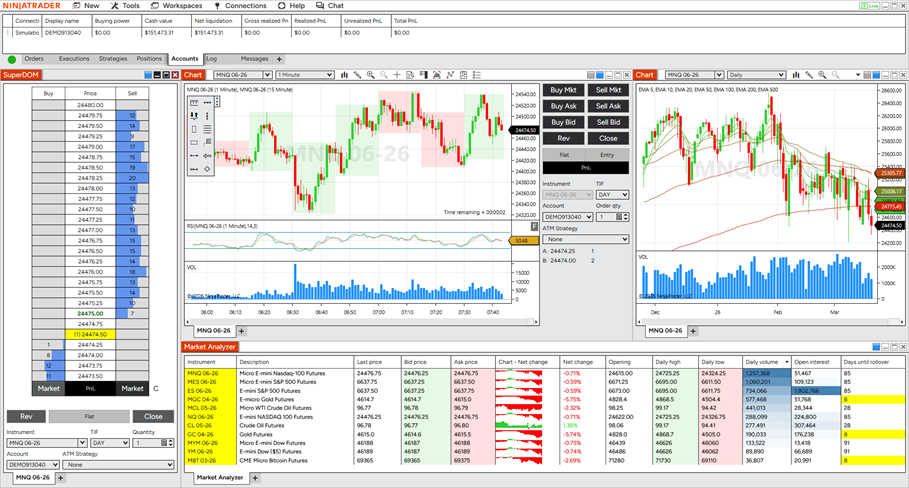This screenshot has height=488, width=909.
Task: Open strategies icon in 1 Minute chart toolbar
Action: tap(463, 75)
